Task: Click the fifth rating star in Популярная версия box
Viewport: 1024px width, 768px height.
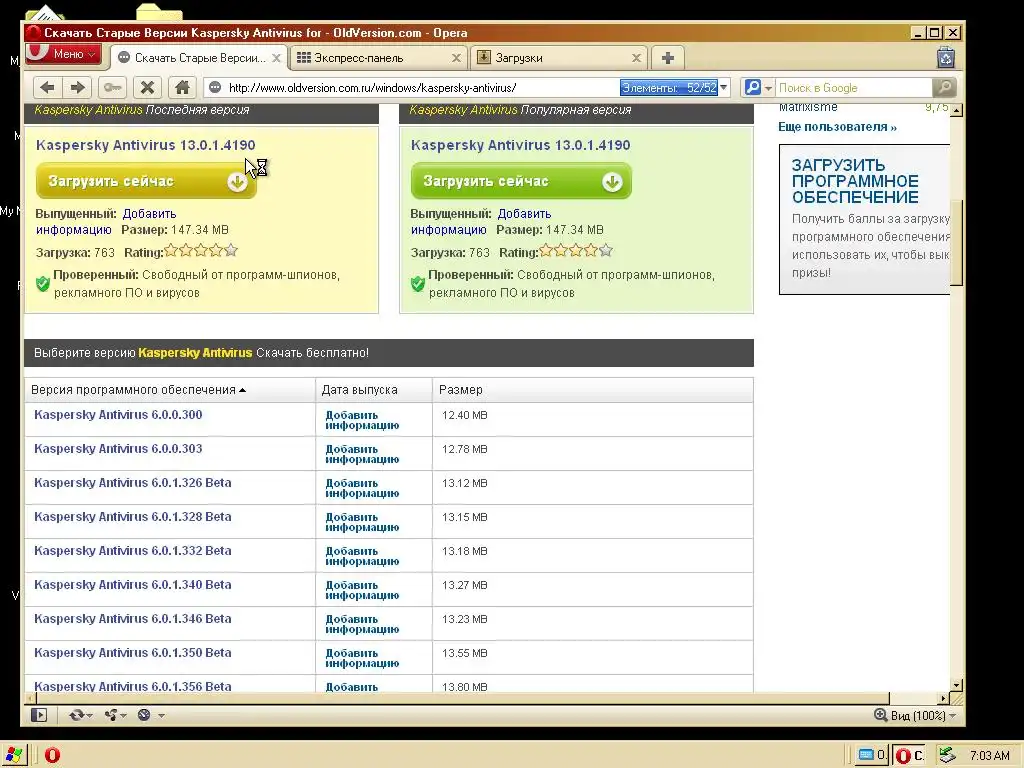Action: point(606,250)
